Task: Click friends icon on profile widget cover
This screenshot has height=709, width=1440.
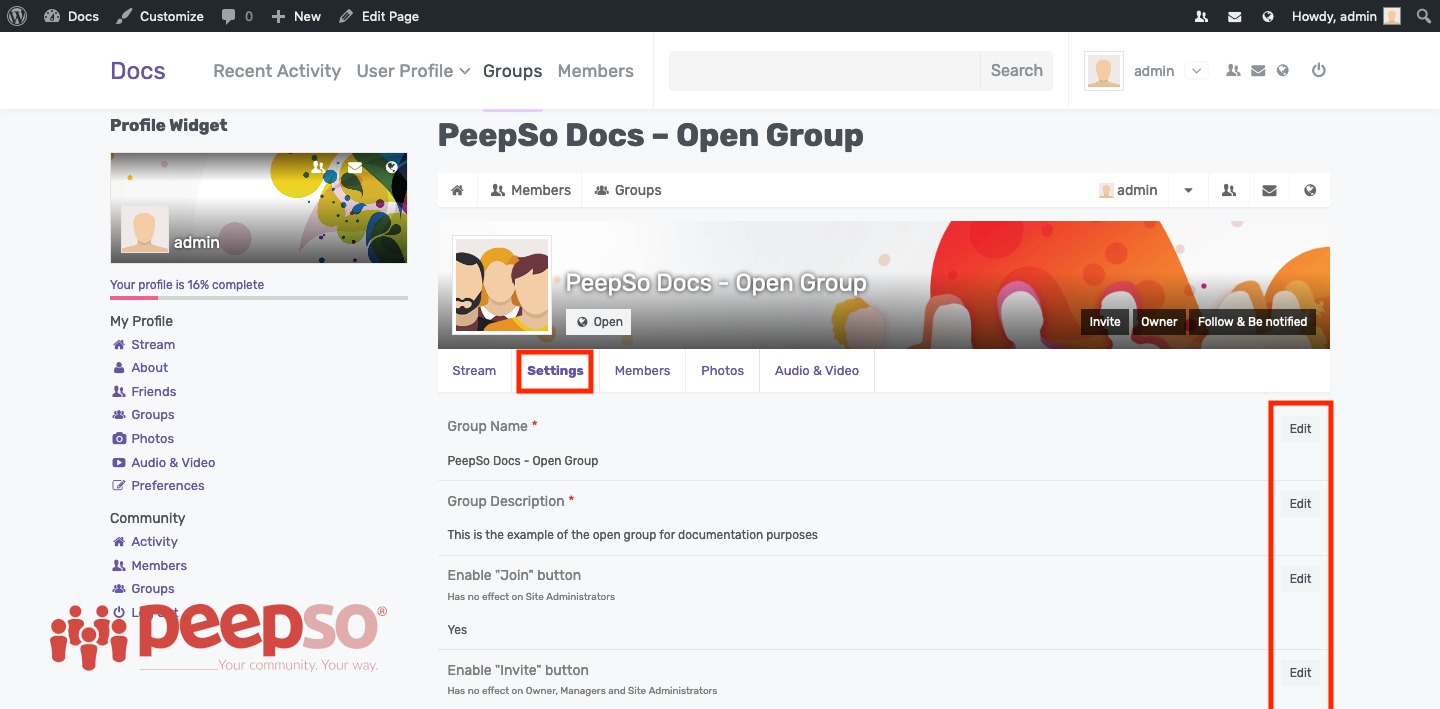Action: 318,167
